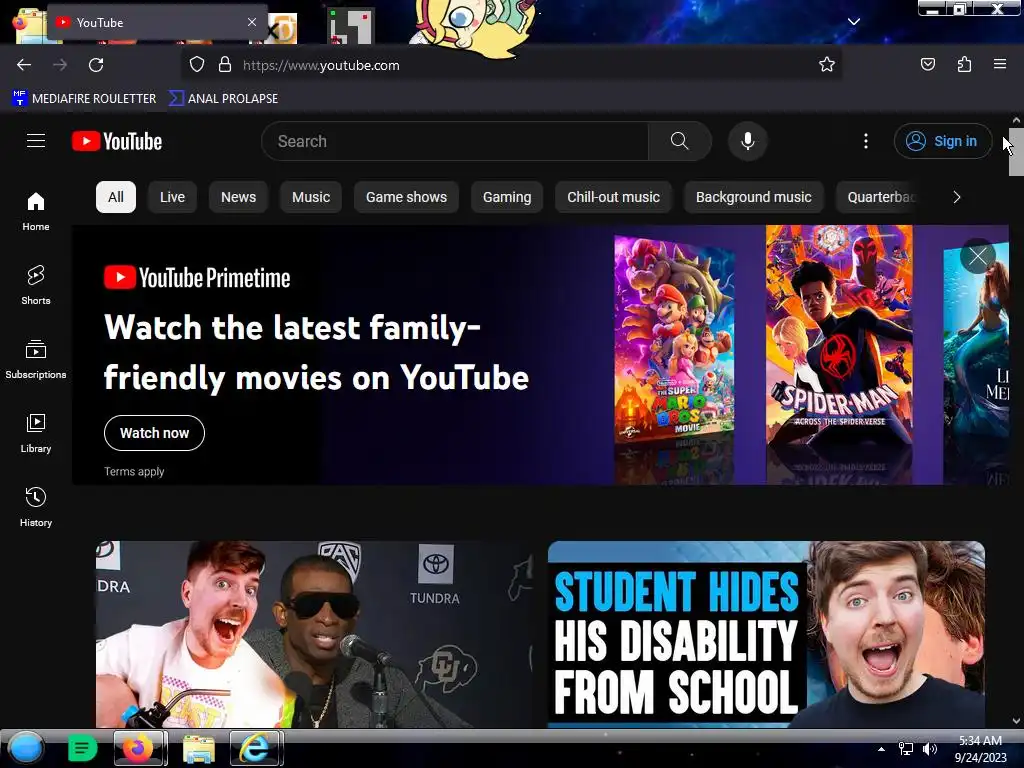
Task: Open Subscriptions from sidebar
Action: [x=36, y=359]
